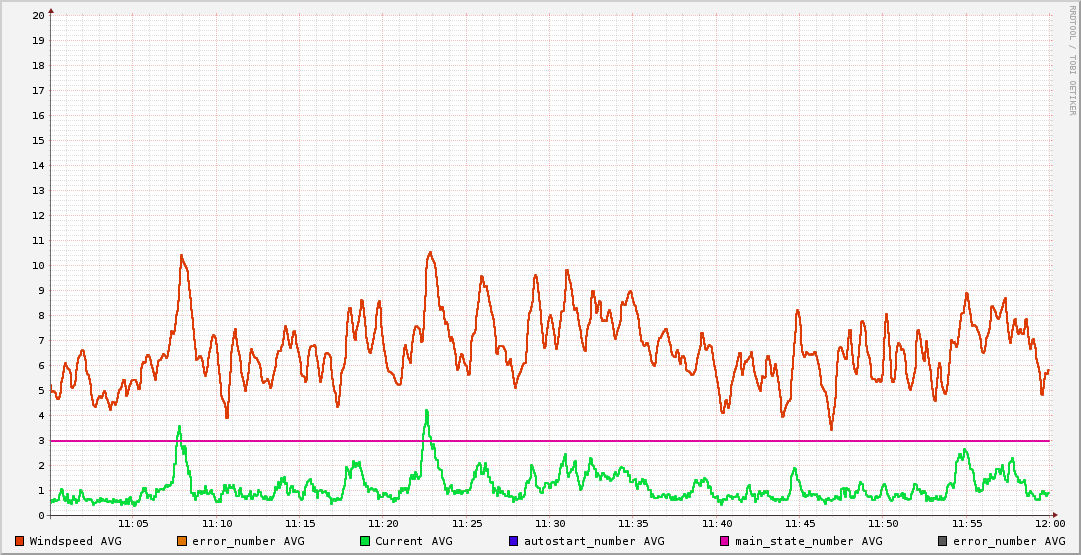Click the orange error_number legend swatch

pyautogui.click(x=182, y=541)
